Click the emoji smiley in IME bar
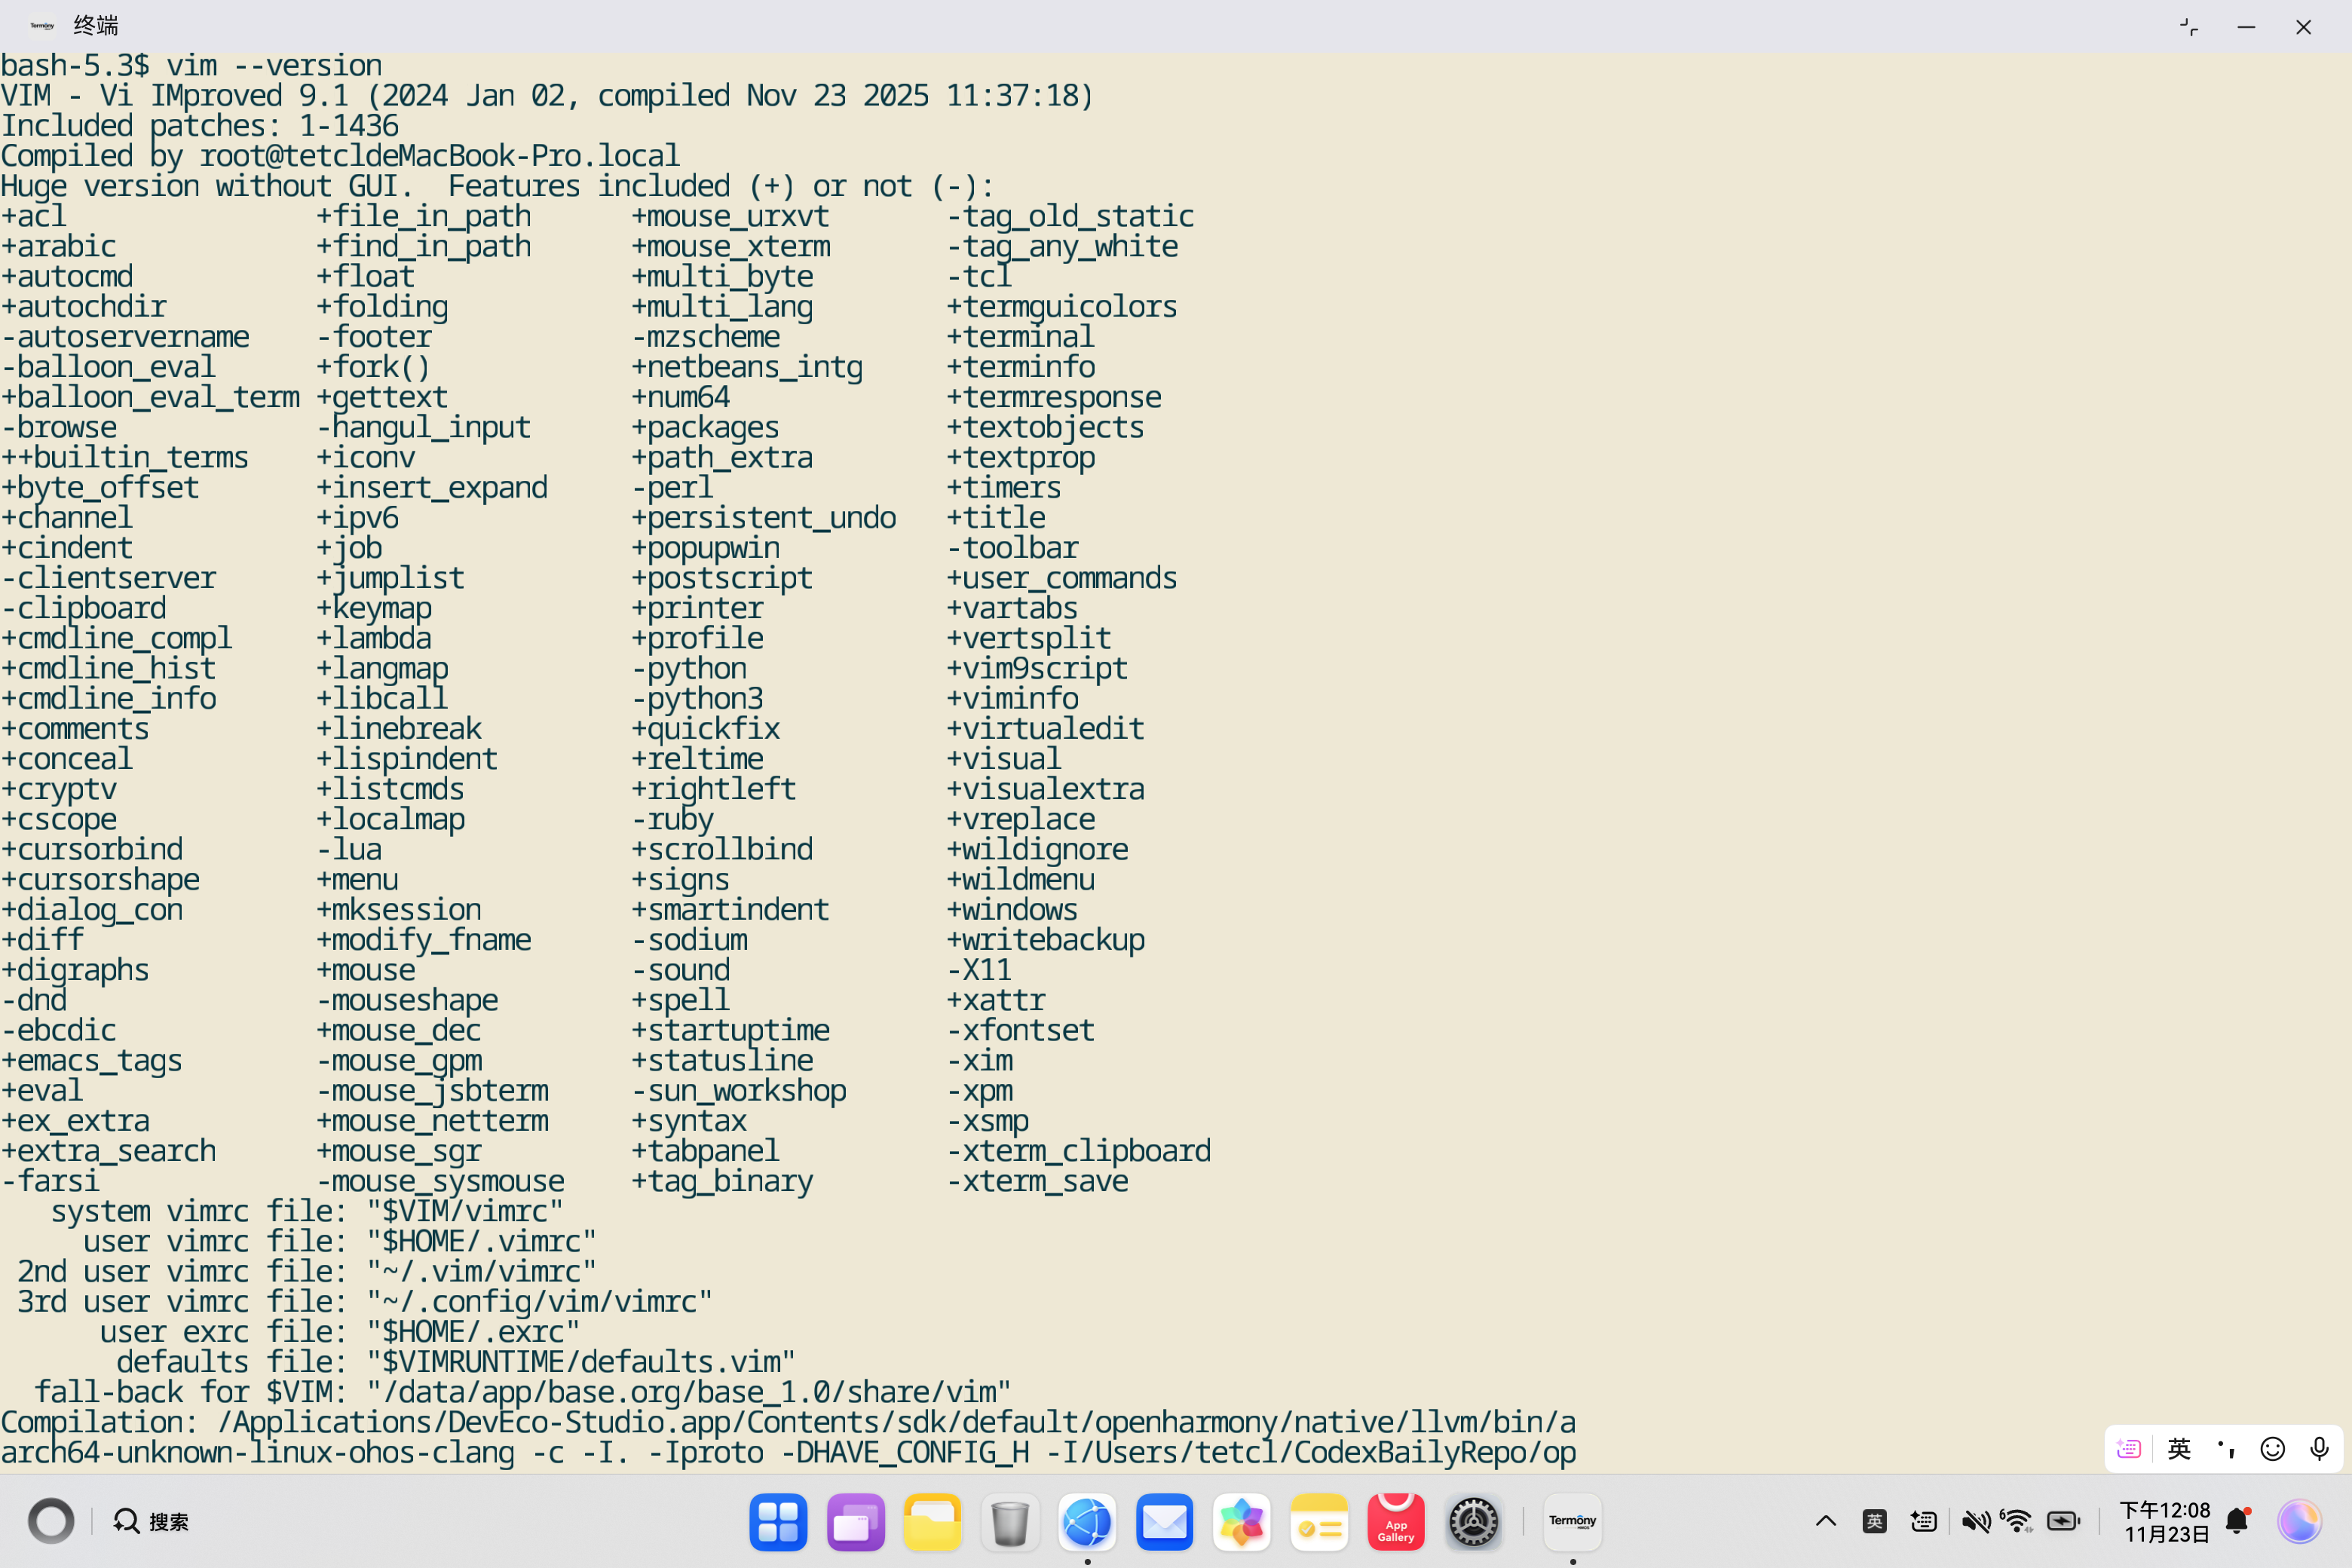Viewport: 2352px width, 1568px height. coord(2272,1449)
